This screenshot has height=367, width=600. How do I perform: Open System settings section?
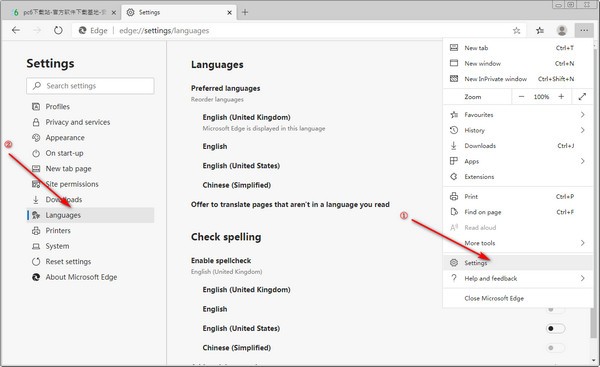[90, 246]
